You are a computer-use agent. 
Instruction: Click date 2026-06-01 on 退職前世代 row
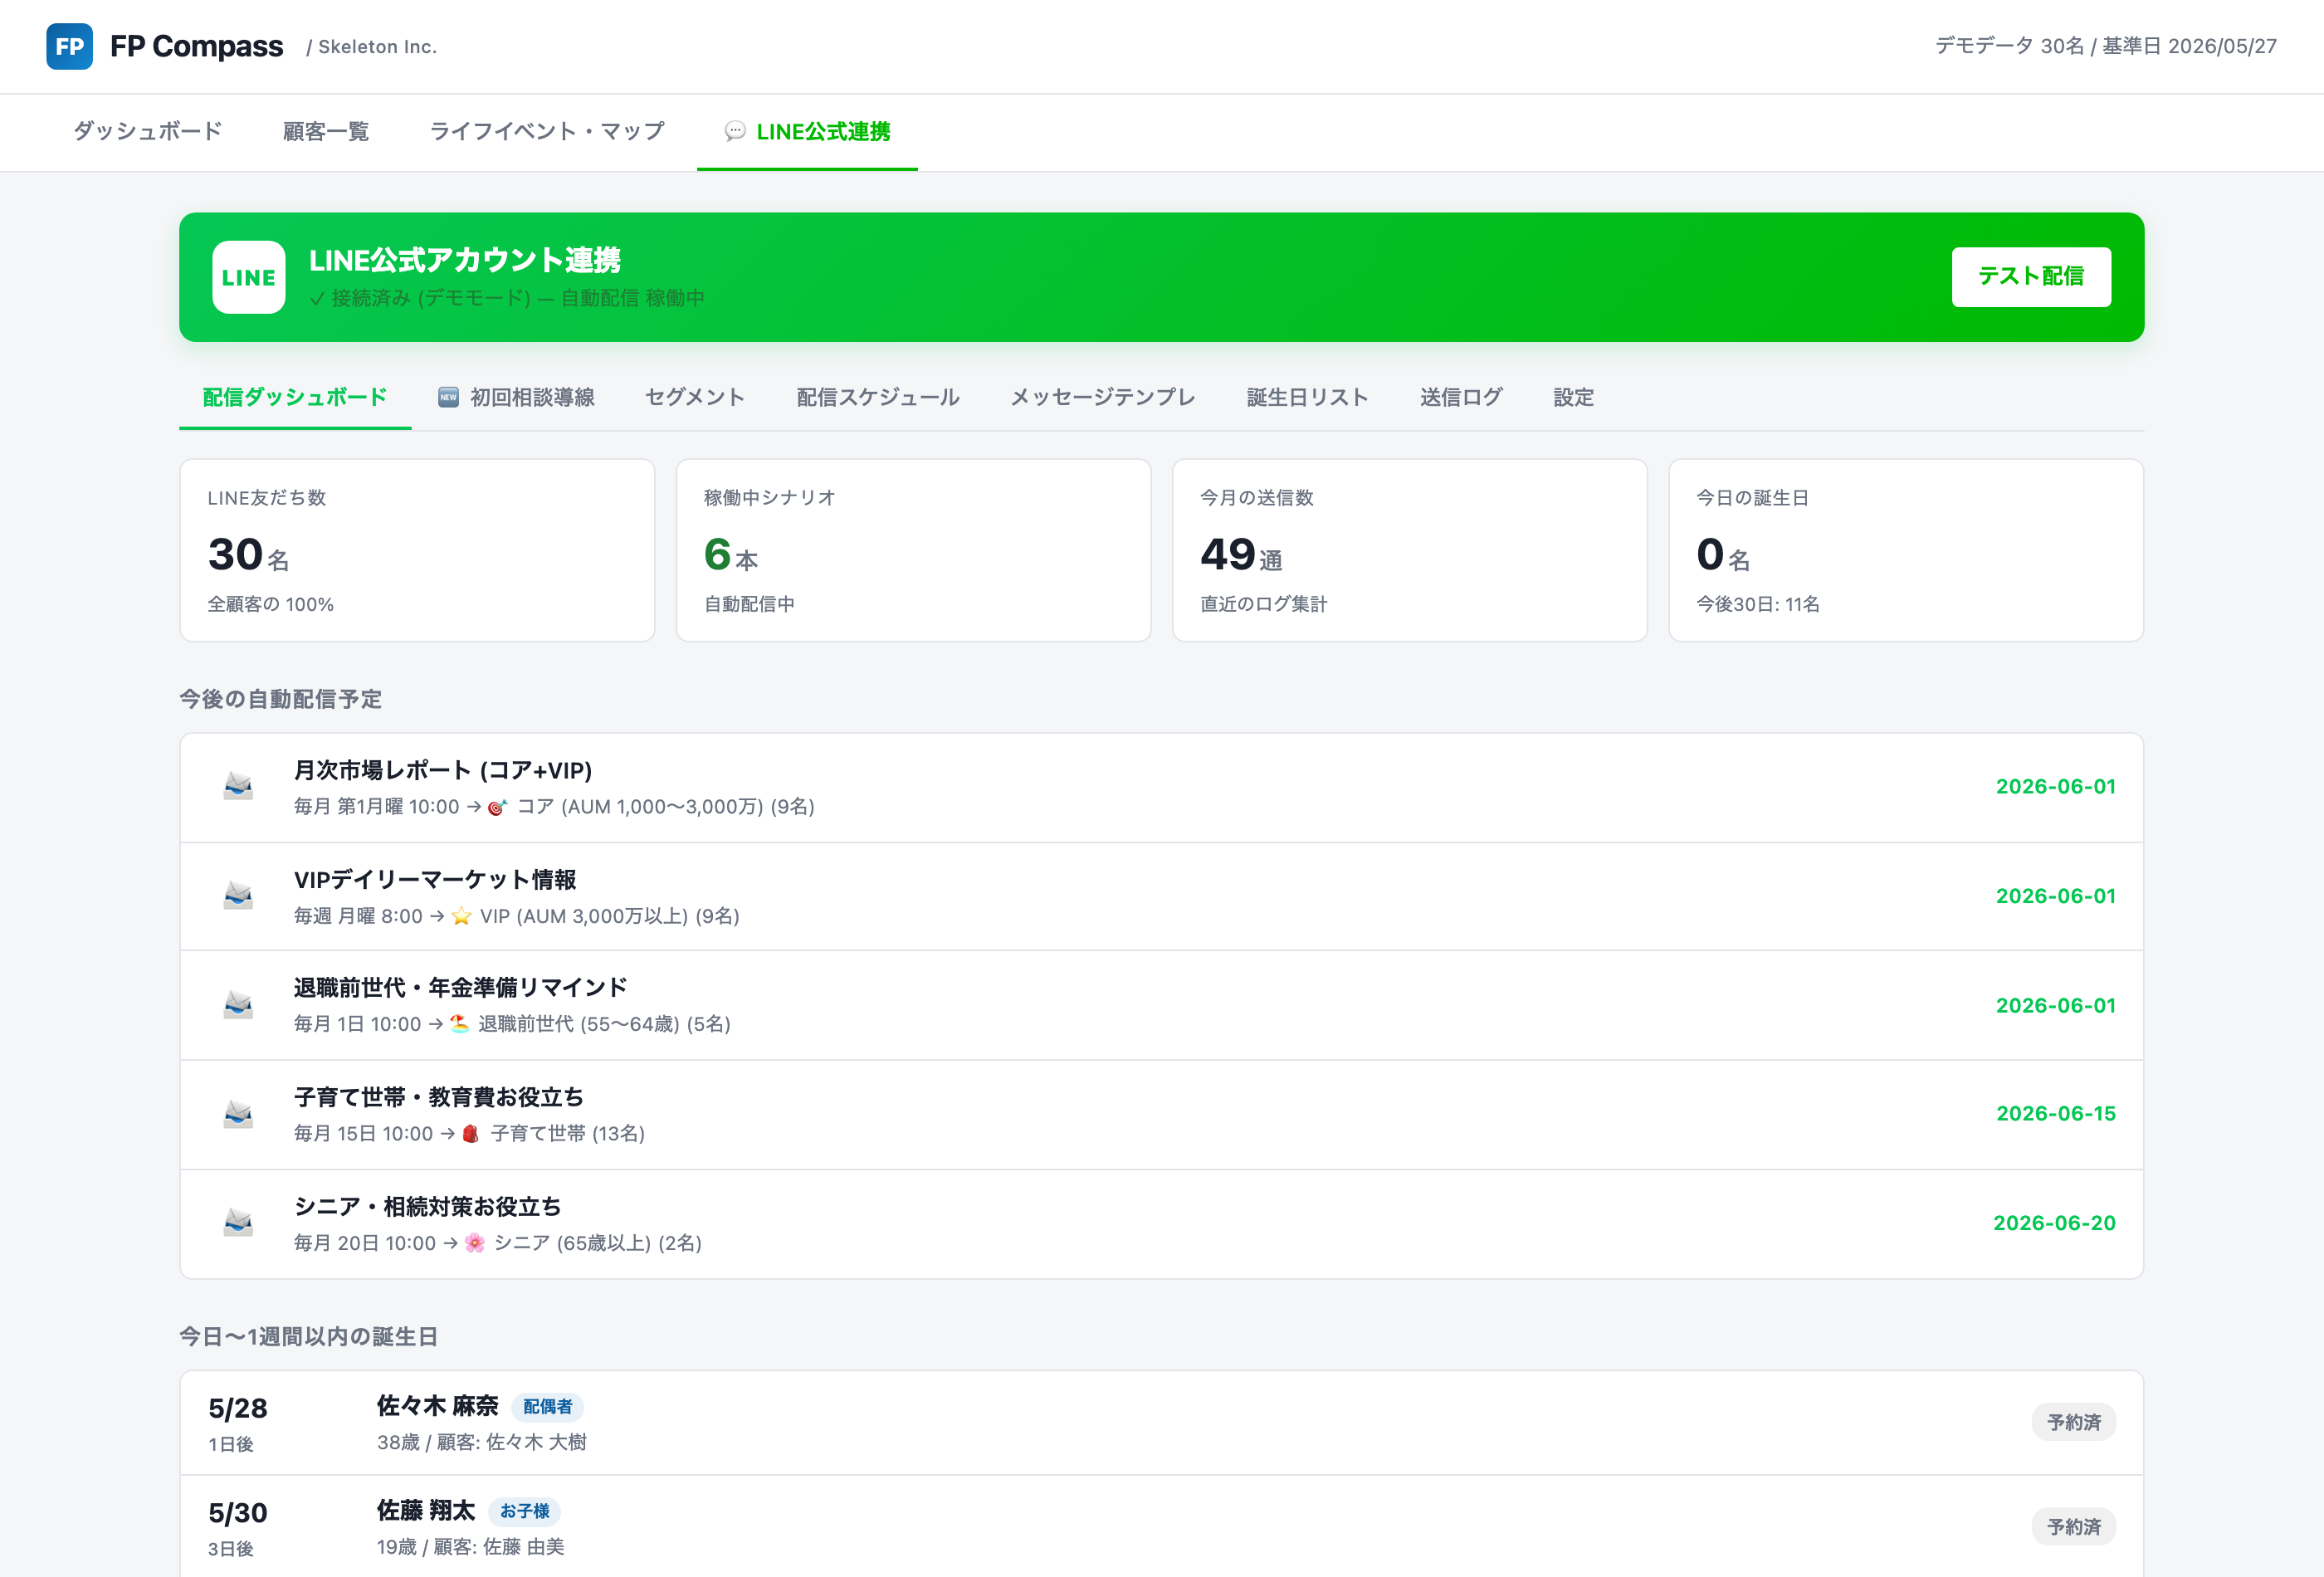pyautogui.click(x=2056, y=1005)
